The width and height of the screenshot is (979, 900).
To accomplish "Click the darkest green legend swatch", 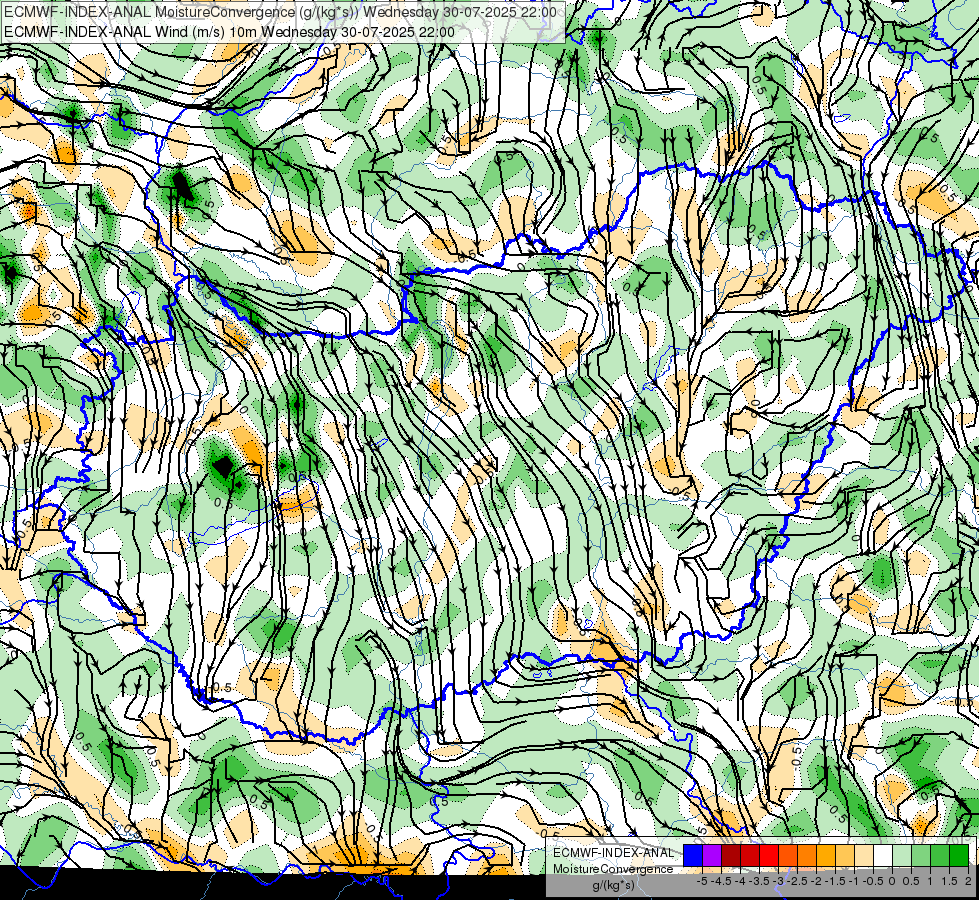I will [x=959, y=856].
